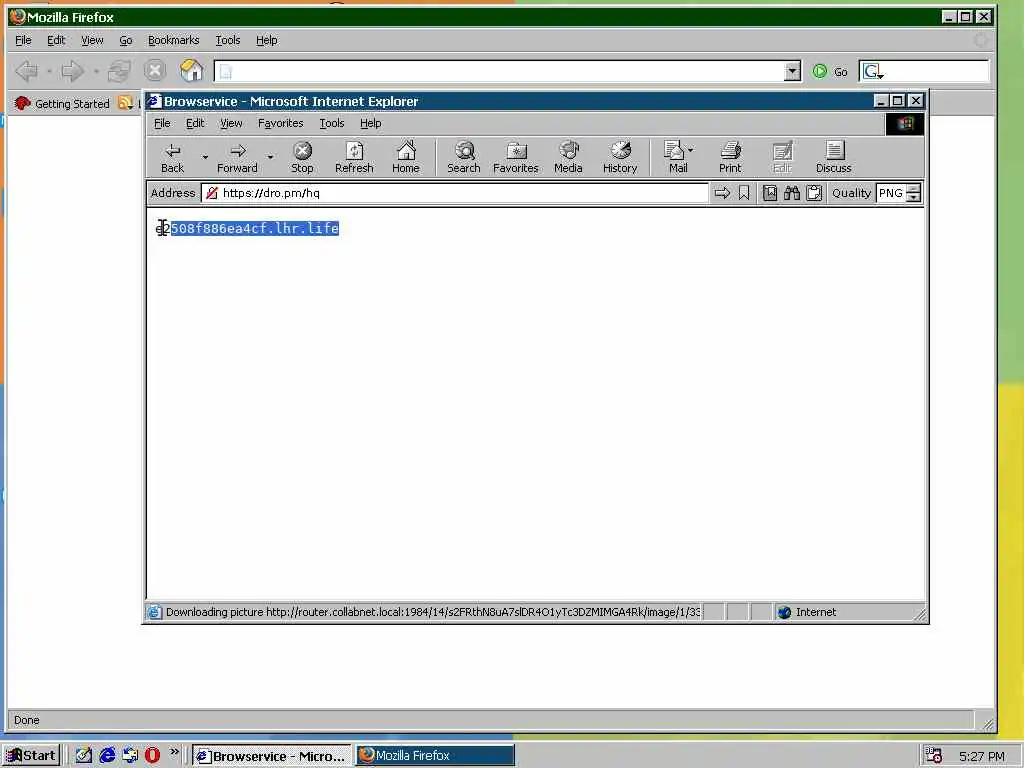The width and height of the screenshot is (1024, 768).
Task: Click the Internet Explorer address field
Action: click(455, 193)
